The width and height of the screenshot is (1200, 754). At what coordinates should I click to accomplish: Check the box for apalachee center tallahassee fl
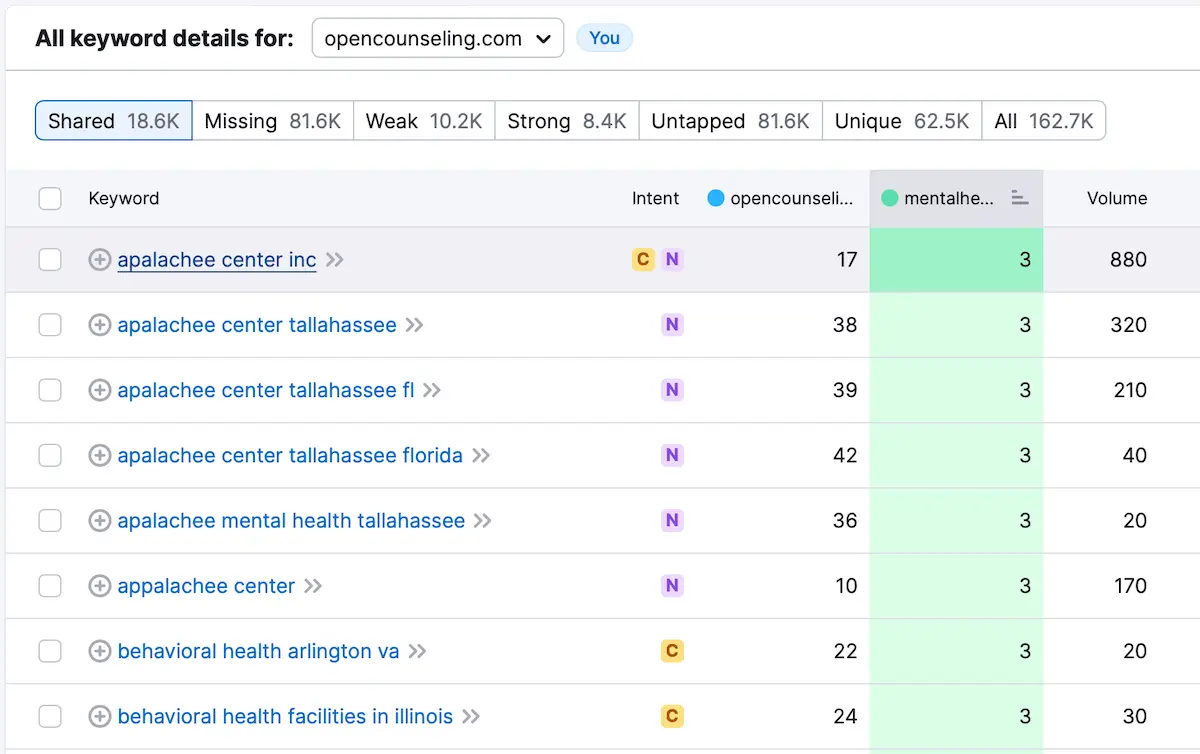50,390
